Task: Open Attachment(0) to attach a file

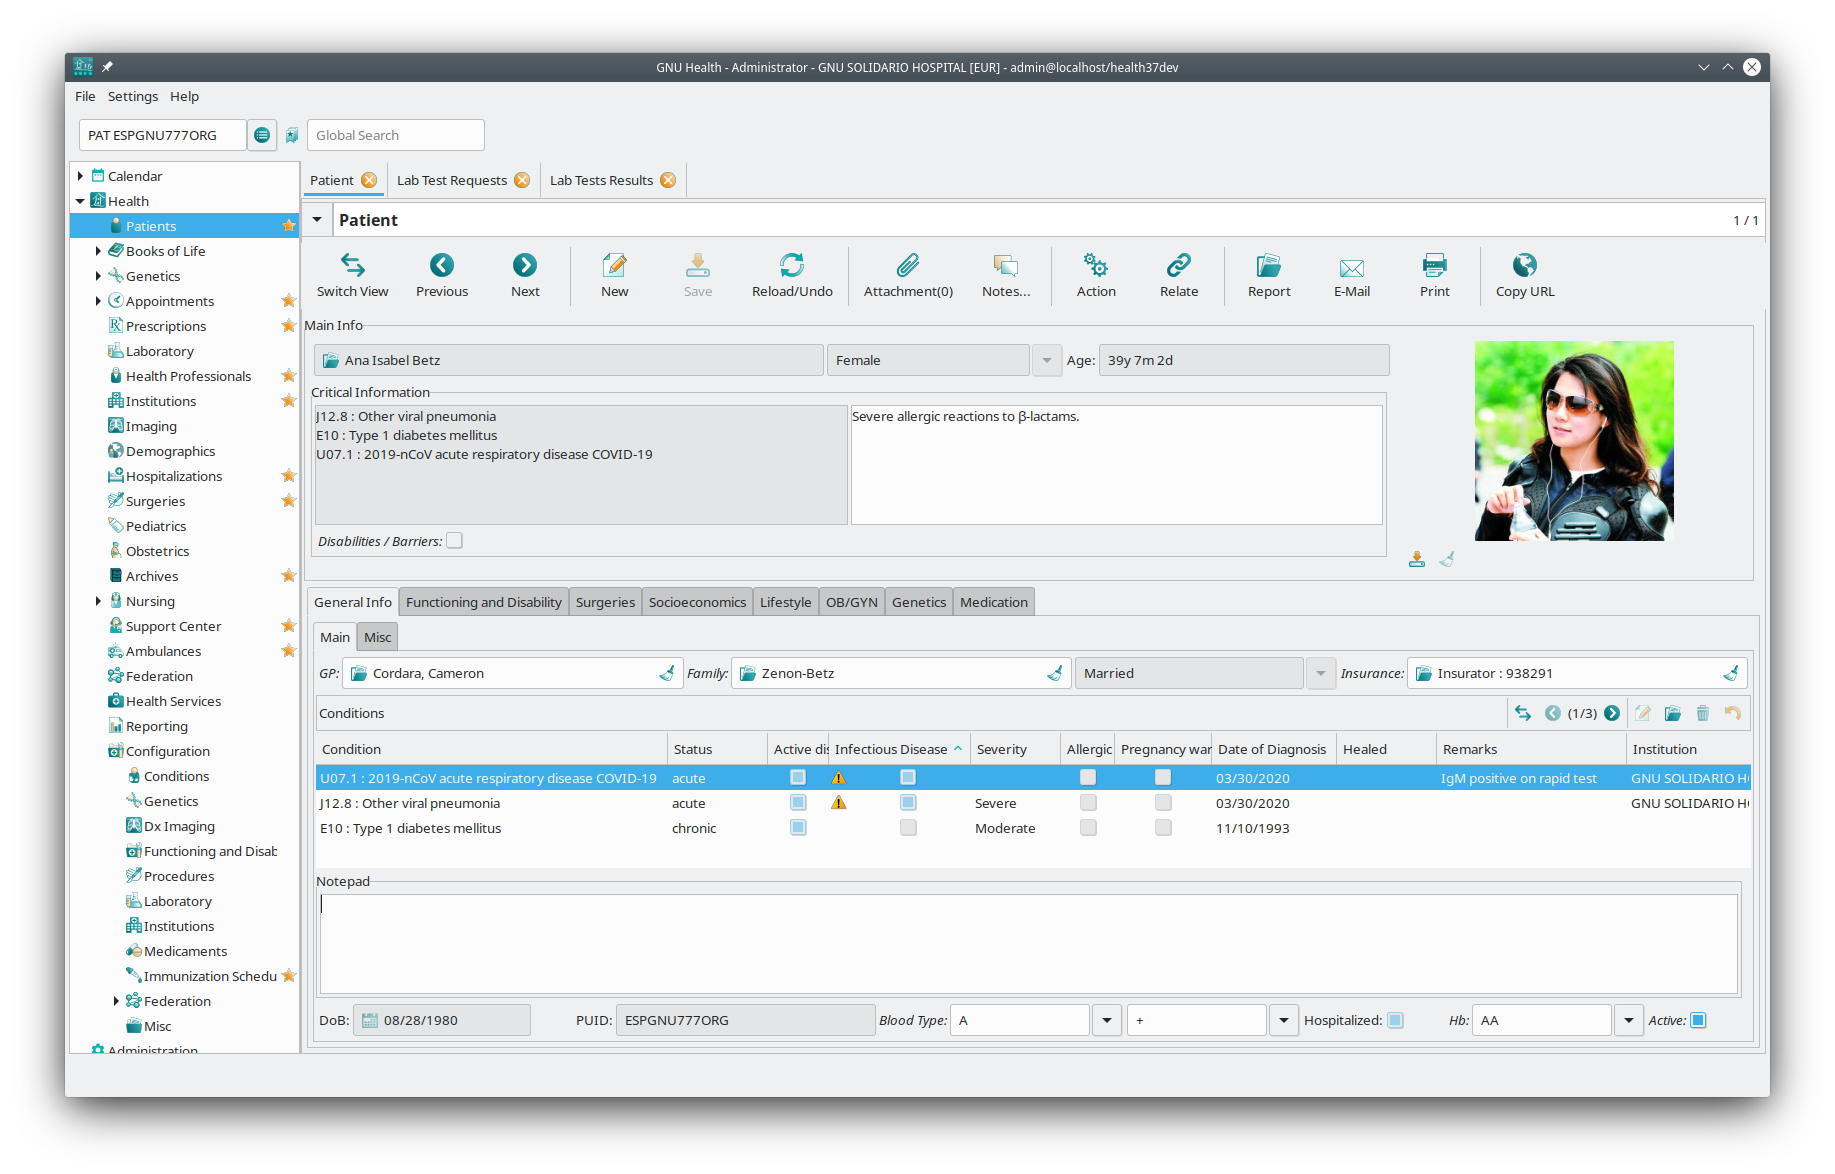Action: [907, 275]
